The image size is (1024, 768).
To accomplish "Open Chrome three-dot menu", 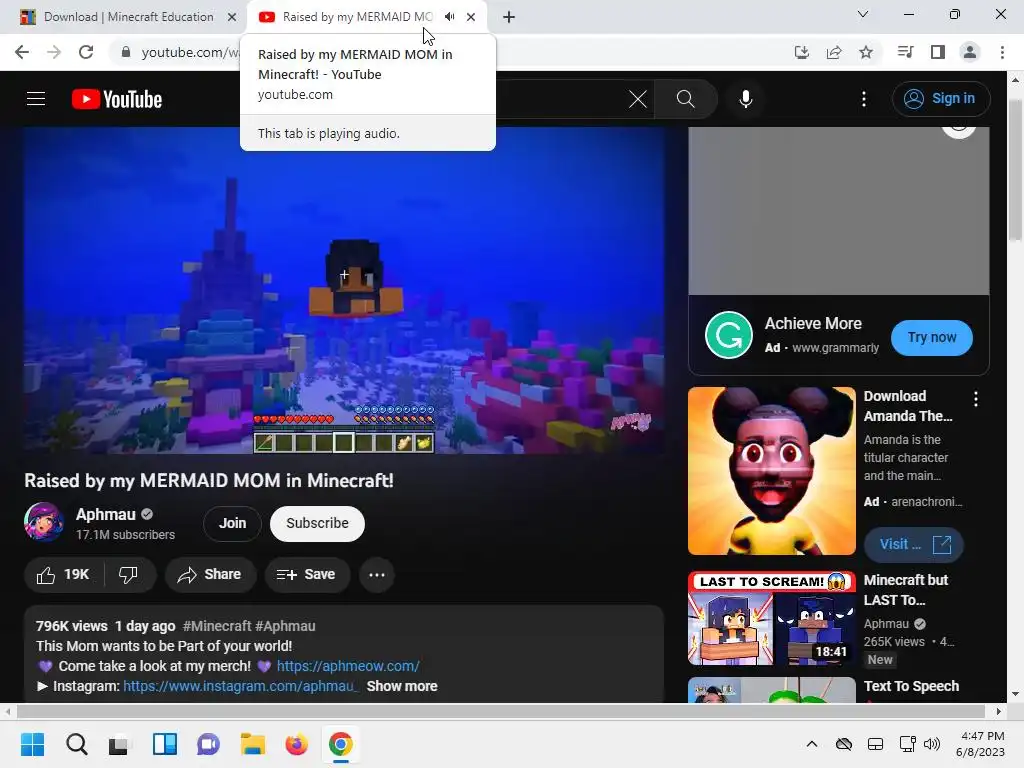I will pos(1002,52).
